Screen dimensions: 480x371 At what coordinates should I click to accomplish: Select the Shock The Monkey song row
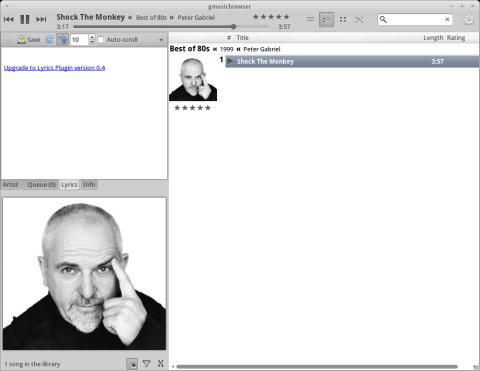point(352,62)
